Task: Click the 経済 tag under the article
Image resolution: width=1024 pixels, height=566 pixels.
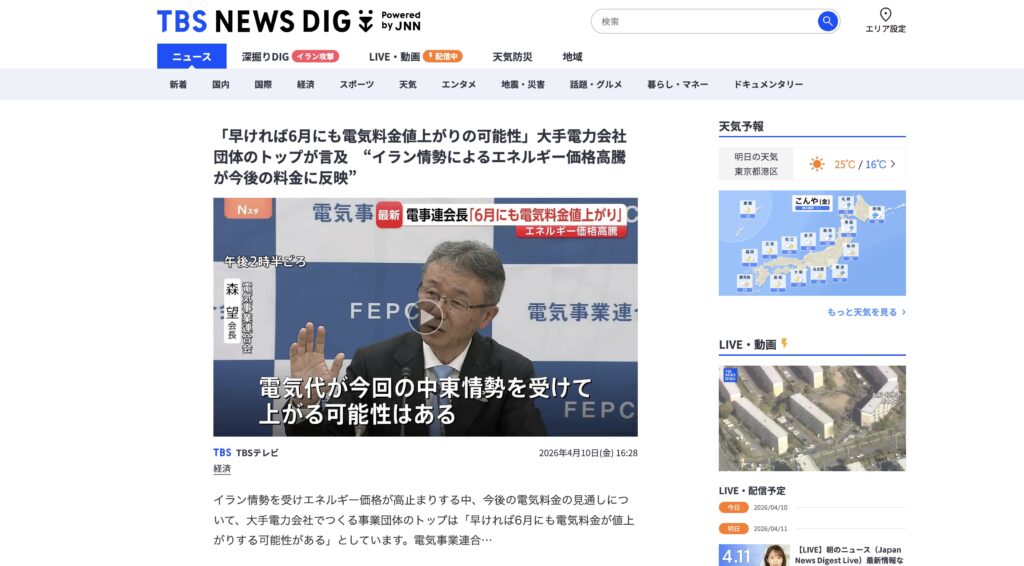Action: (222, 469)
